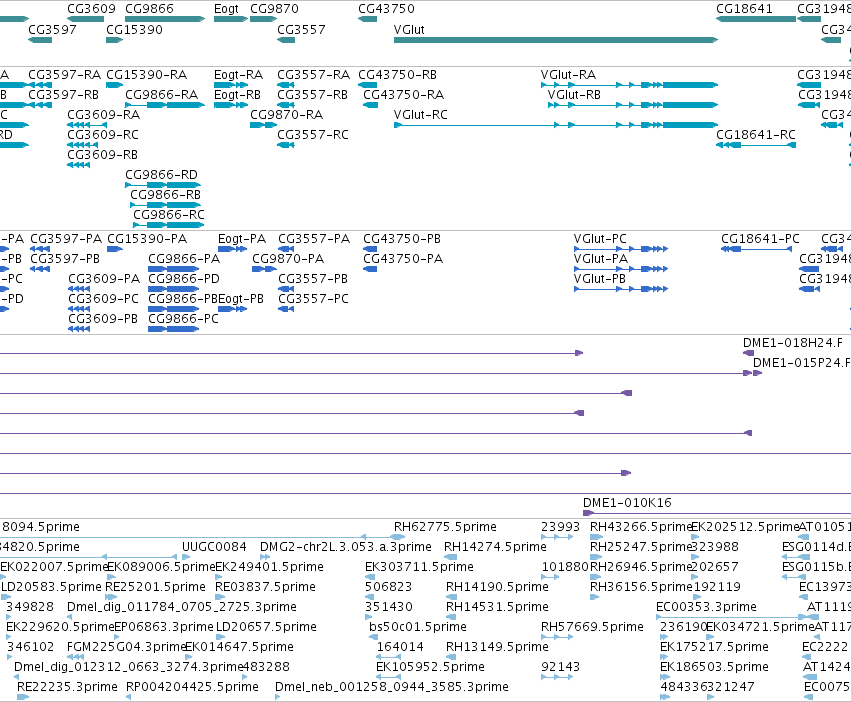Open the Eogt-PB protein feature
The width and height of the screenshot is (851, 702).
(x=232, y=309)
